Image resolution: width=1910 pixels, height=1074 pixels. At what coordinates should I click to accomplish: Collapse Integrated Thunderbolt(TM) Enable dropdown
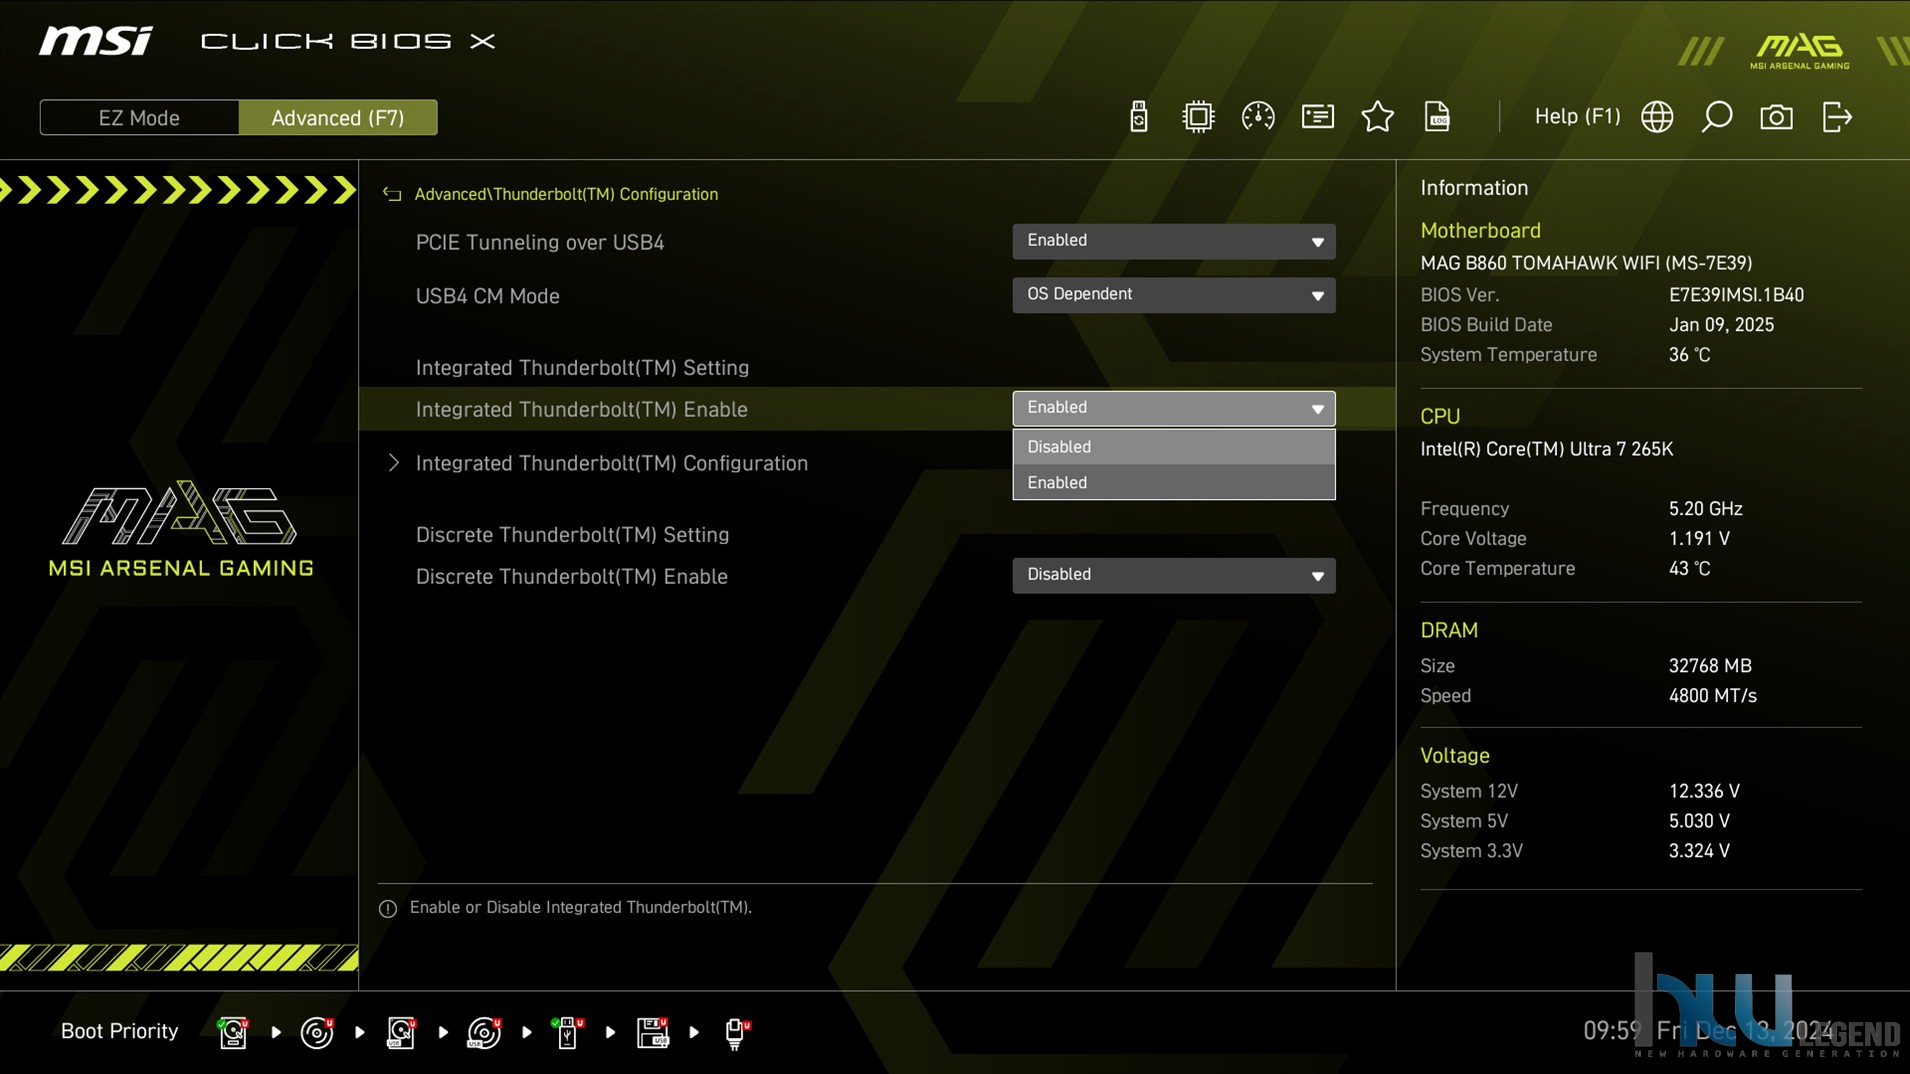[1173, 408]
